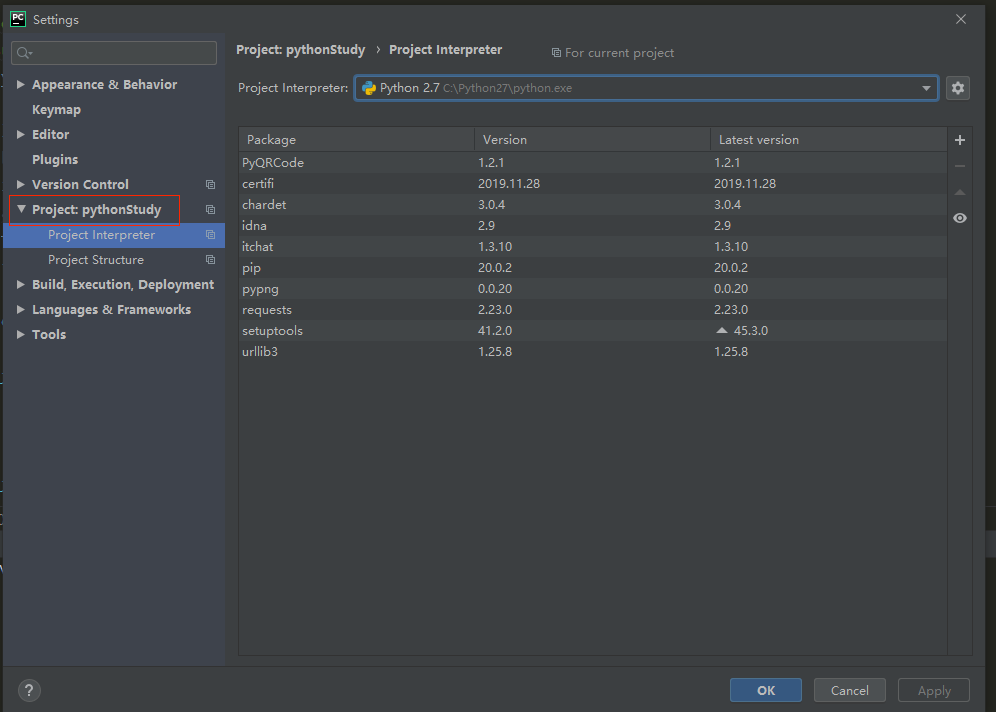Expand Languages & Frameworks section
Image resolution: width=996 pixels, height=712 pixels.
(x=20, y=309)
